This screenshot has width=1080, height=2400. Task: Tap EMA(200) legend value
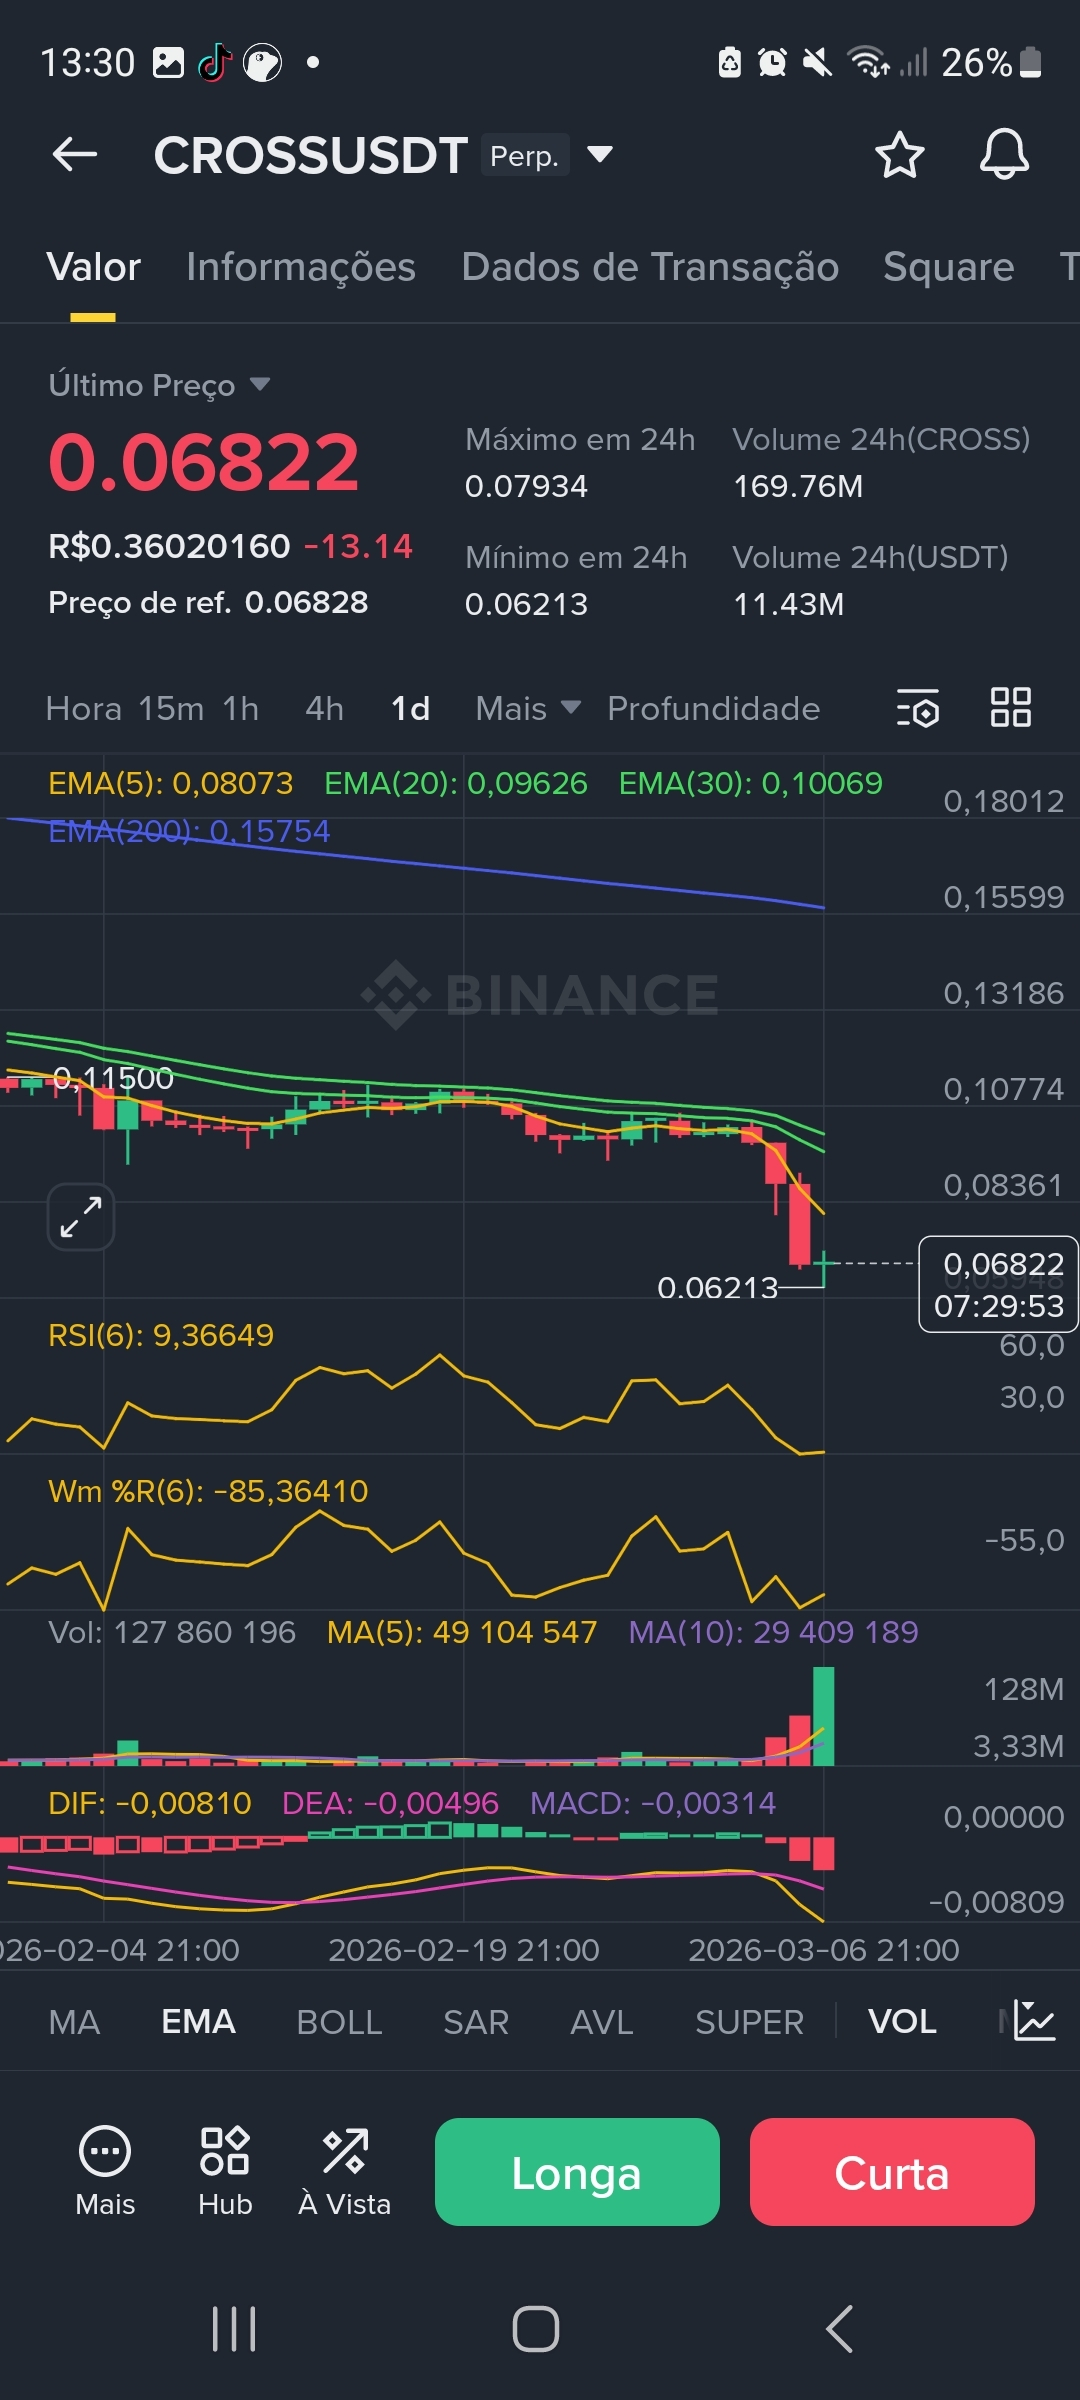pyautogui.click(x=189, y=831)
